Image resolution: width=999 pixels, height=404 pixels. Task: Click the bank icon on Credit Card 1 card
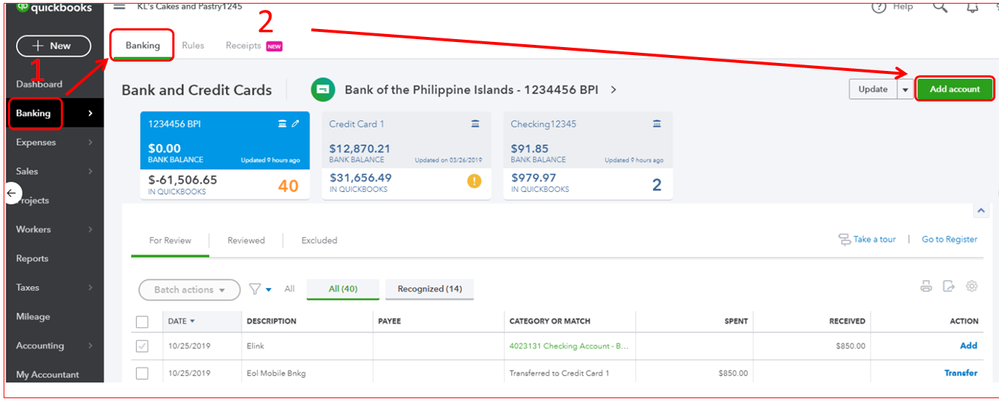pos(475,124)
